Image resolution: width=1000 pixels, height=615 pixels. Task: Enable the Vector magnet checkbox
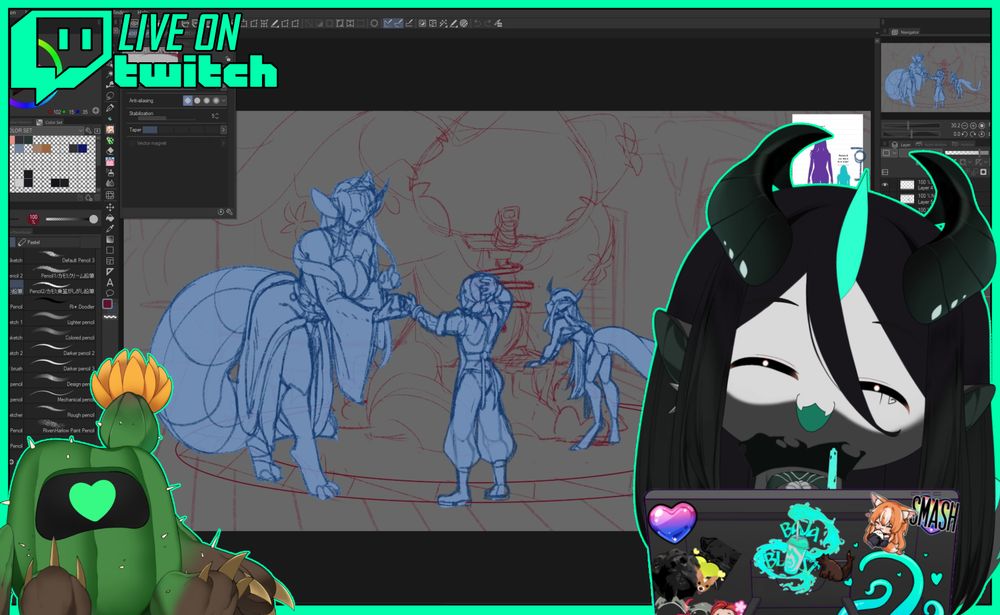pyautogui.click(x=132, y=144)
